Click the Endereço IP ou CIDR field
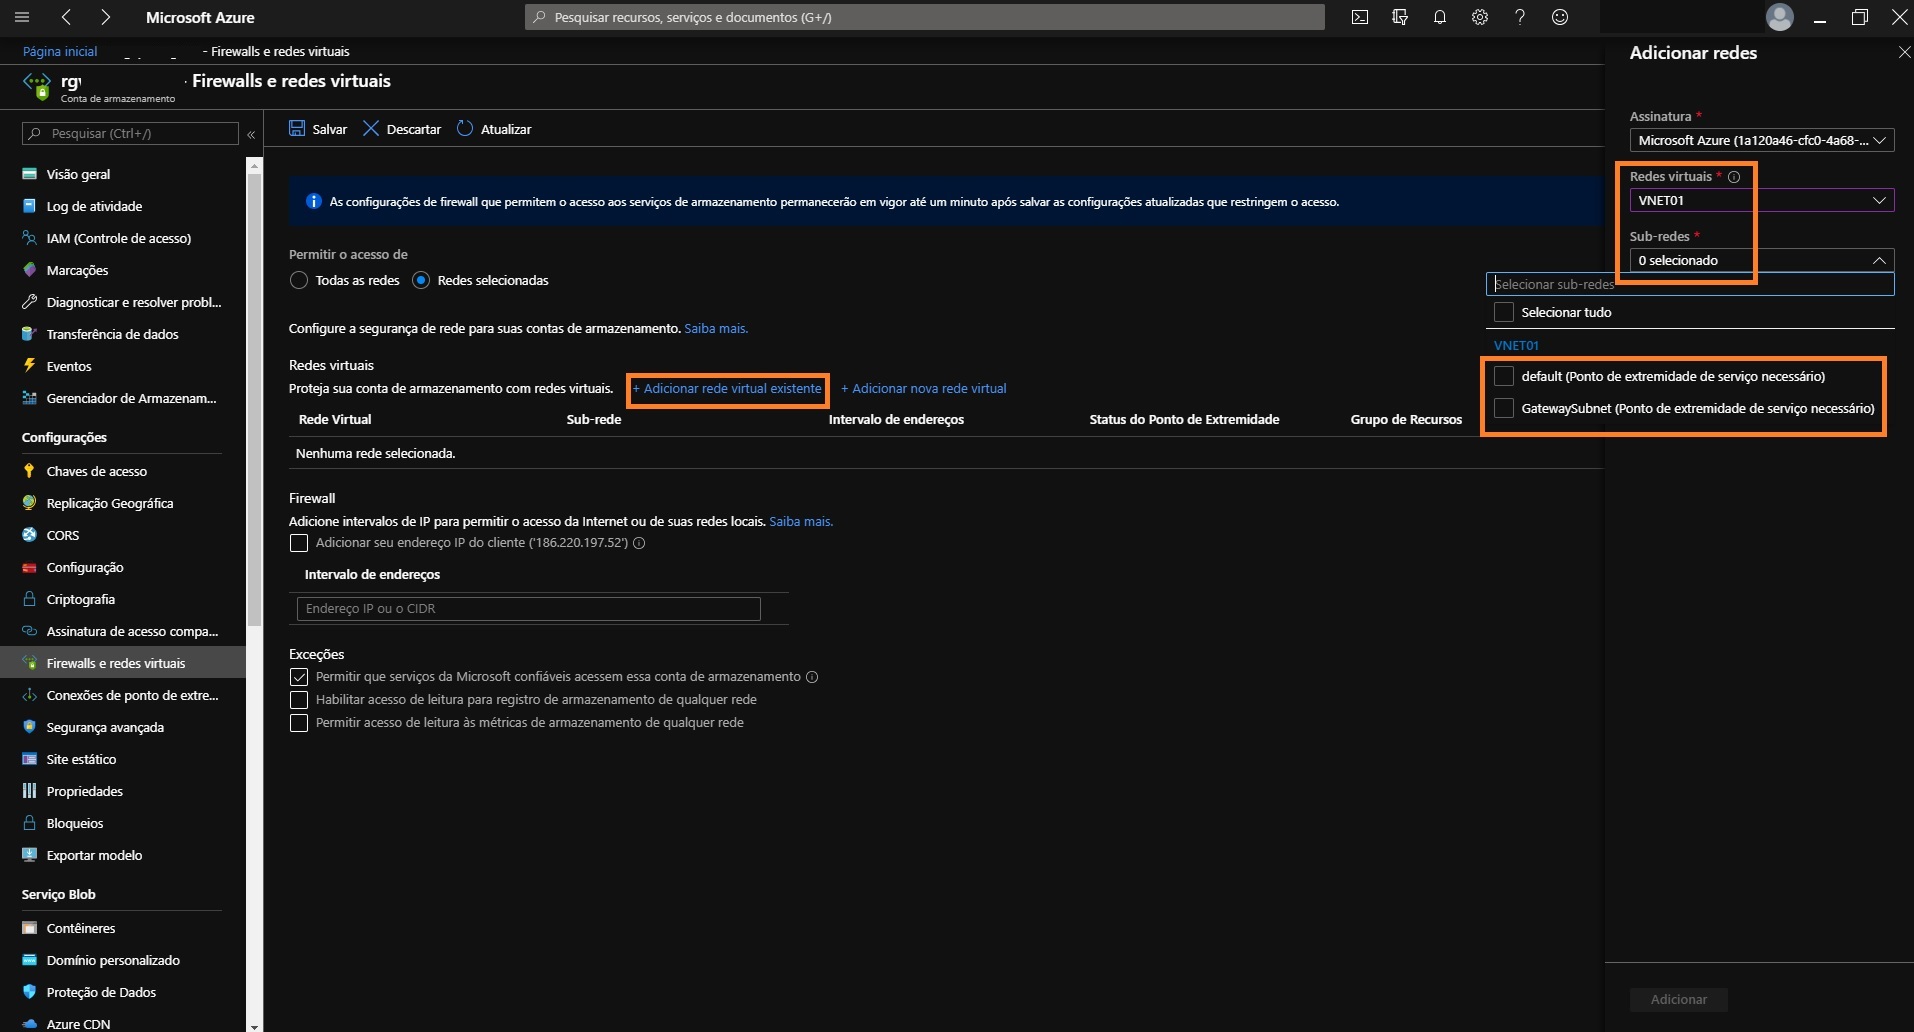The image size is (1914, 1032). click(x=528, y=608)
